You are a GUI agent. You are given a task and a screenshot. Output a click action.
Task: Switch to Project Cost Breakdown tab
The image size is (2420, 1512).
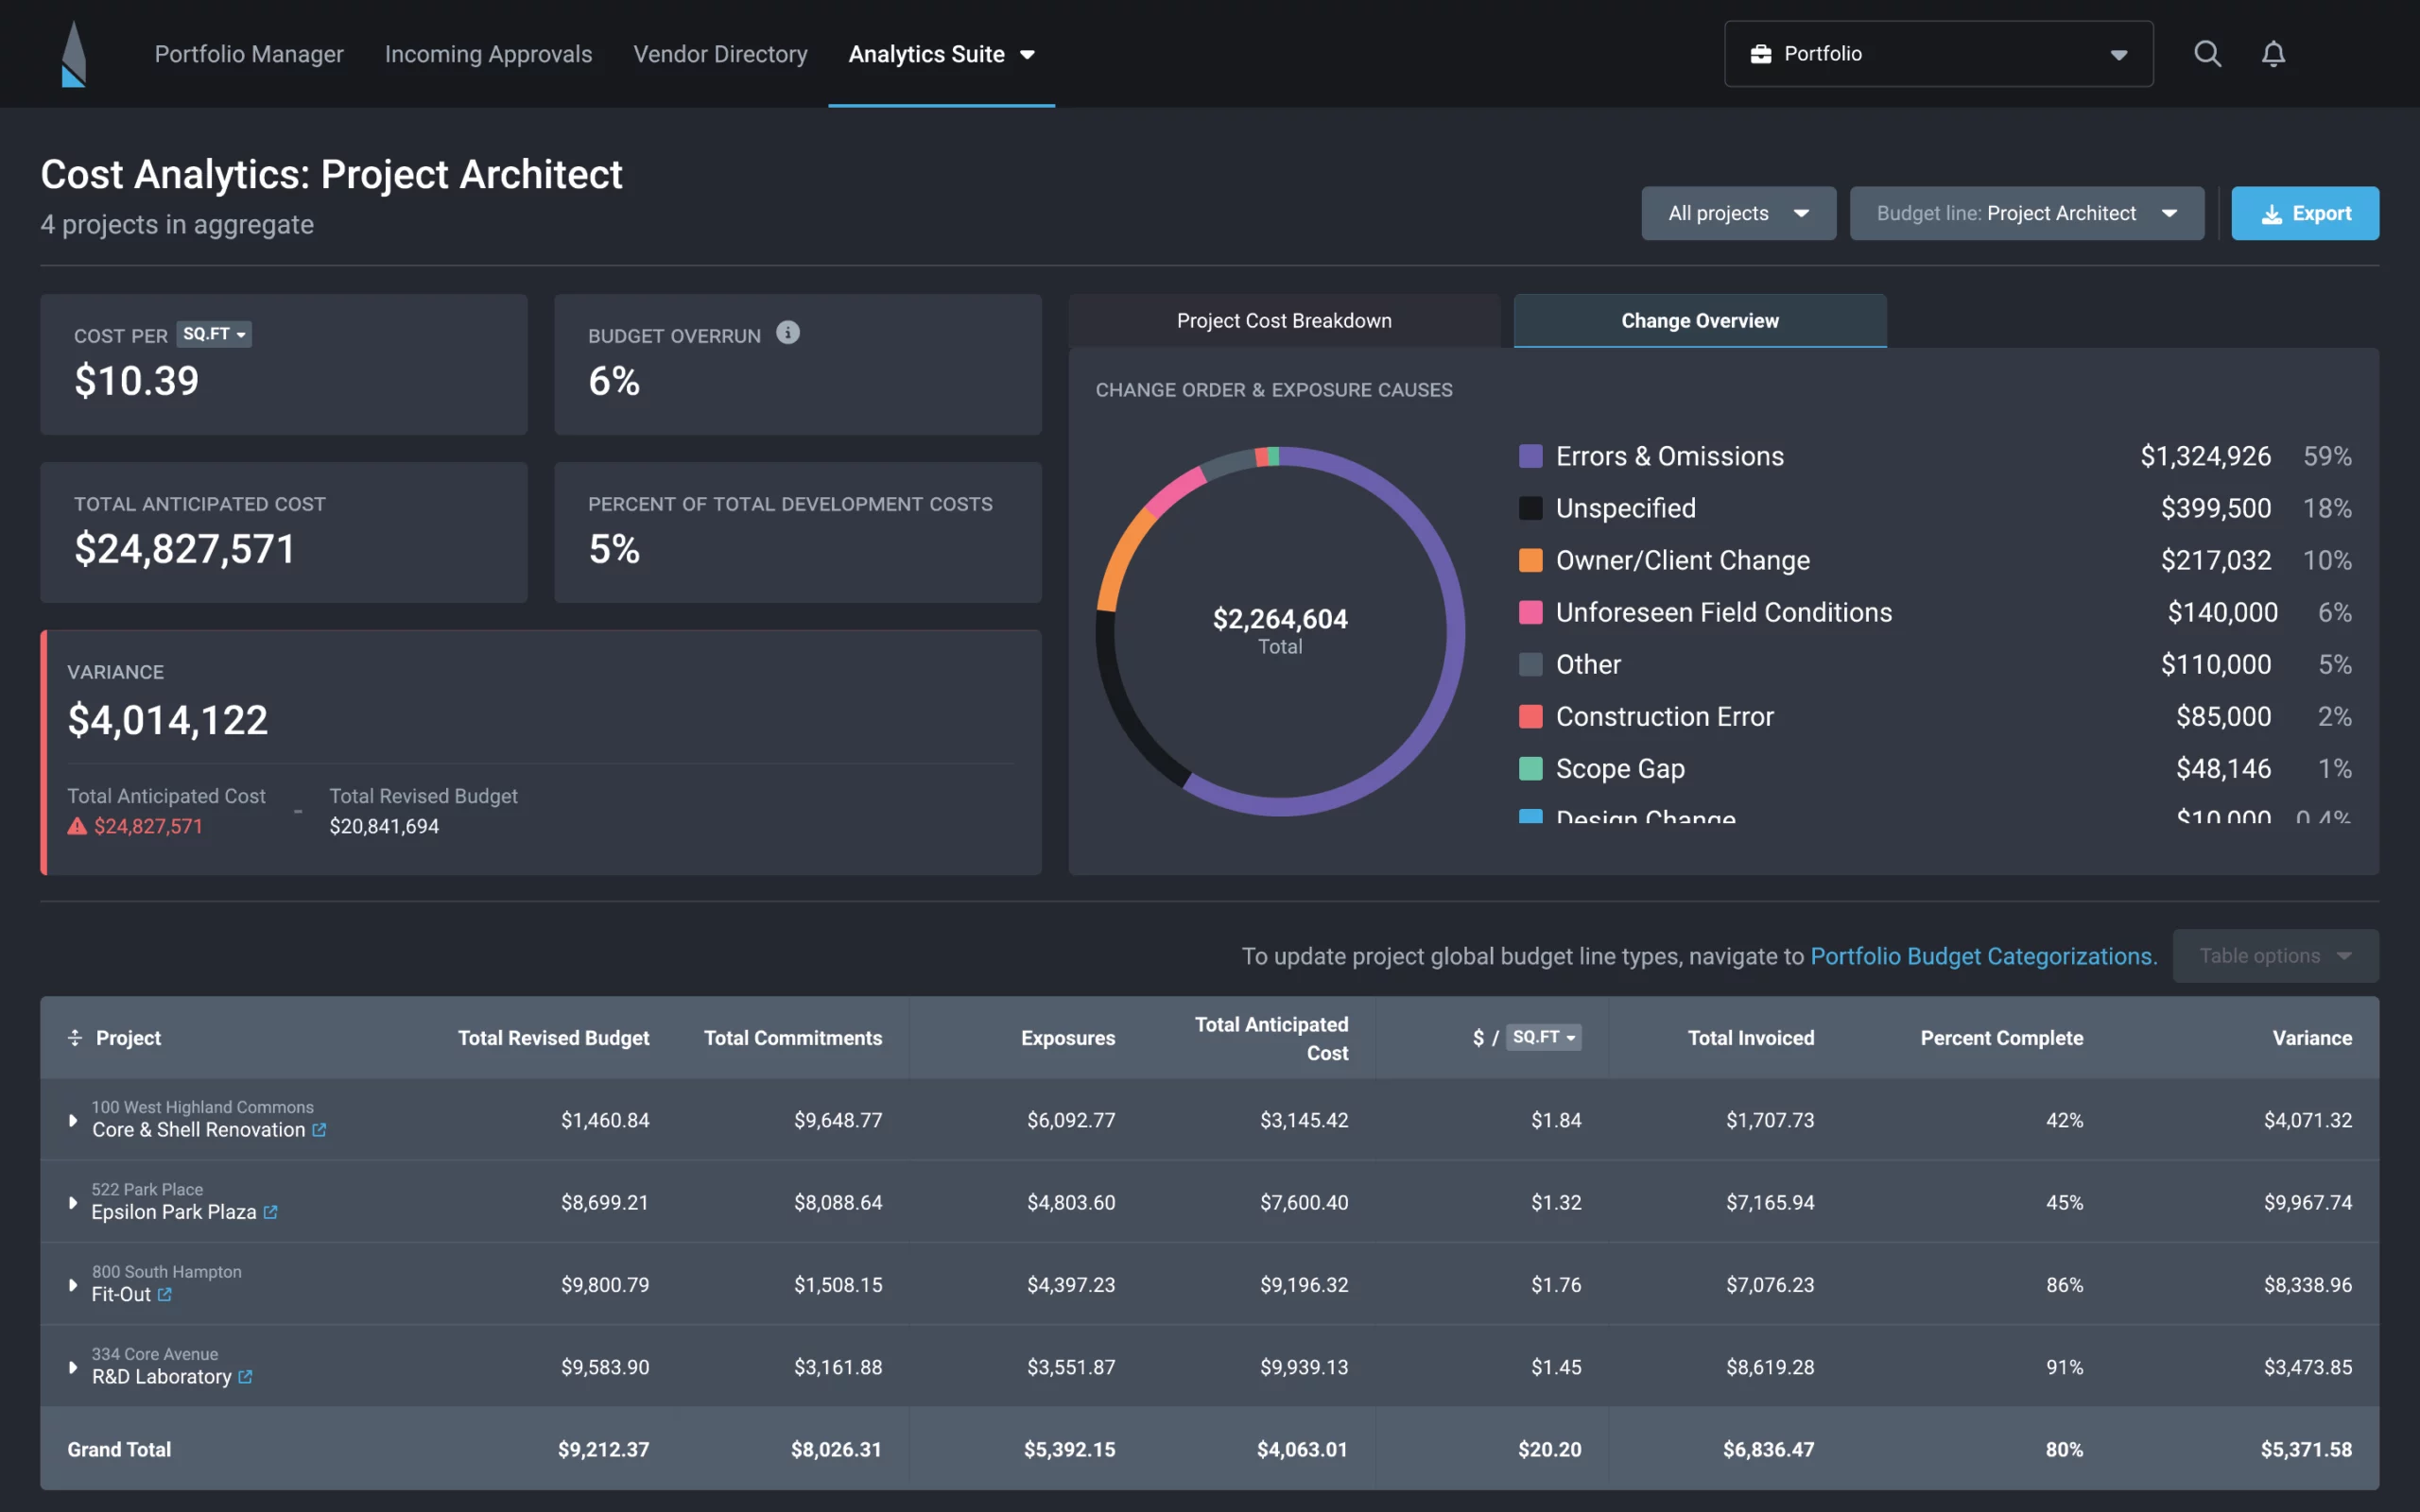(x=1283, y=320)
